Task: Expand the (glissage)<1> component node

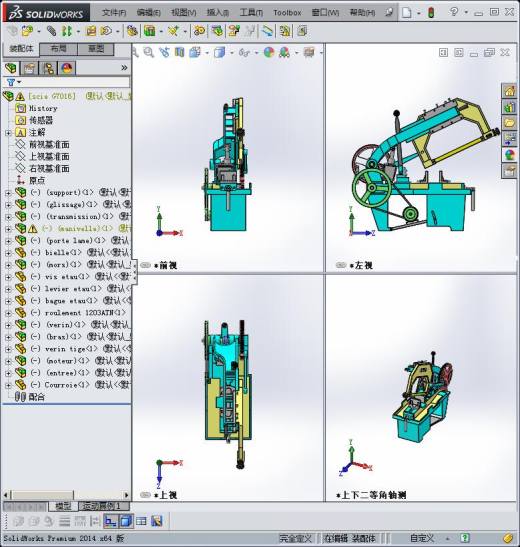Action: point(8,205)
